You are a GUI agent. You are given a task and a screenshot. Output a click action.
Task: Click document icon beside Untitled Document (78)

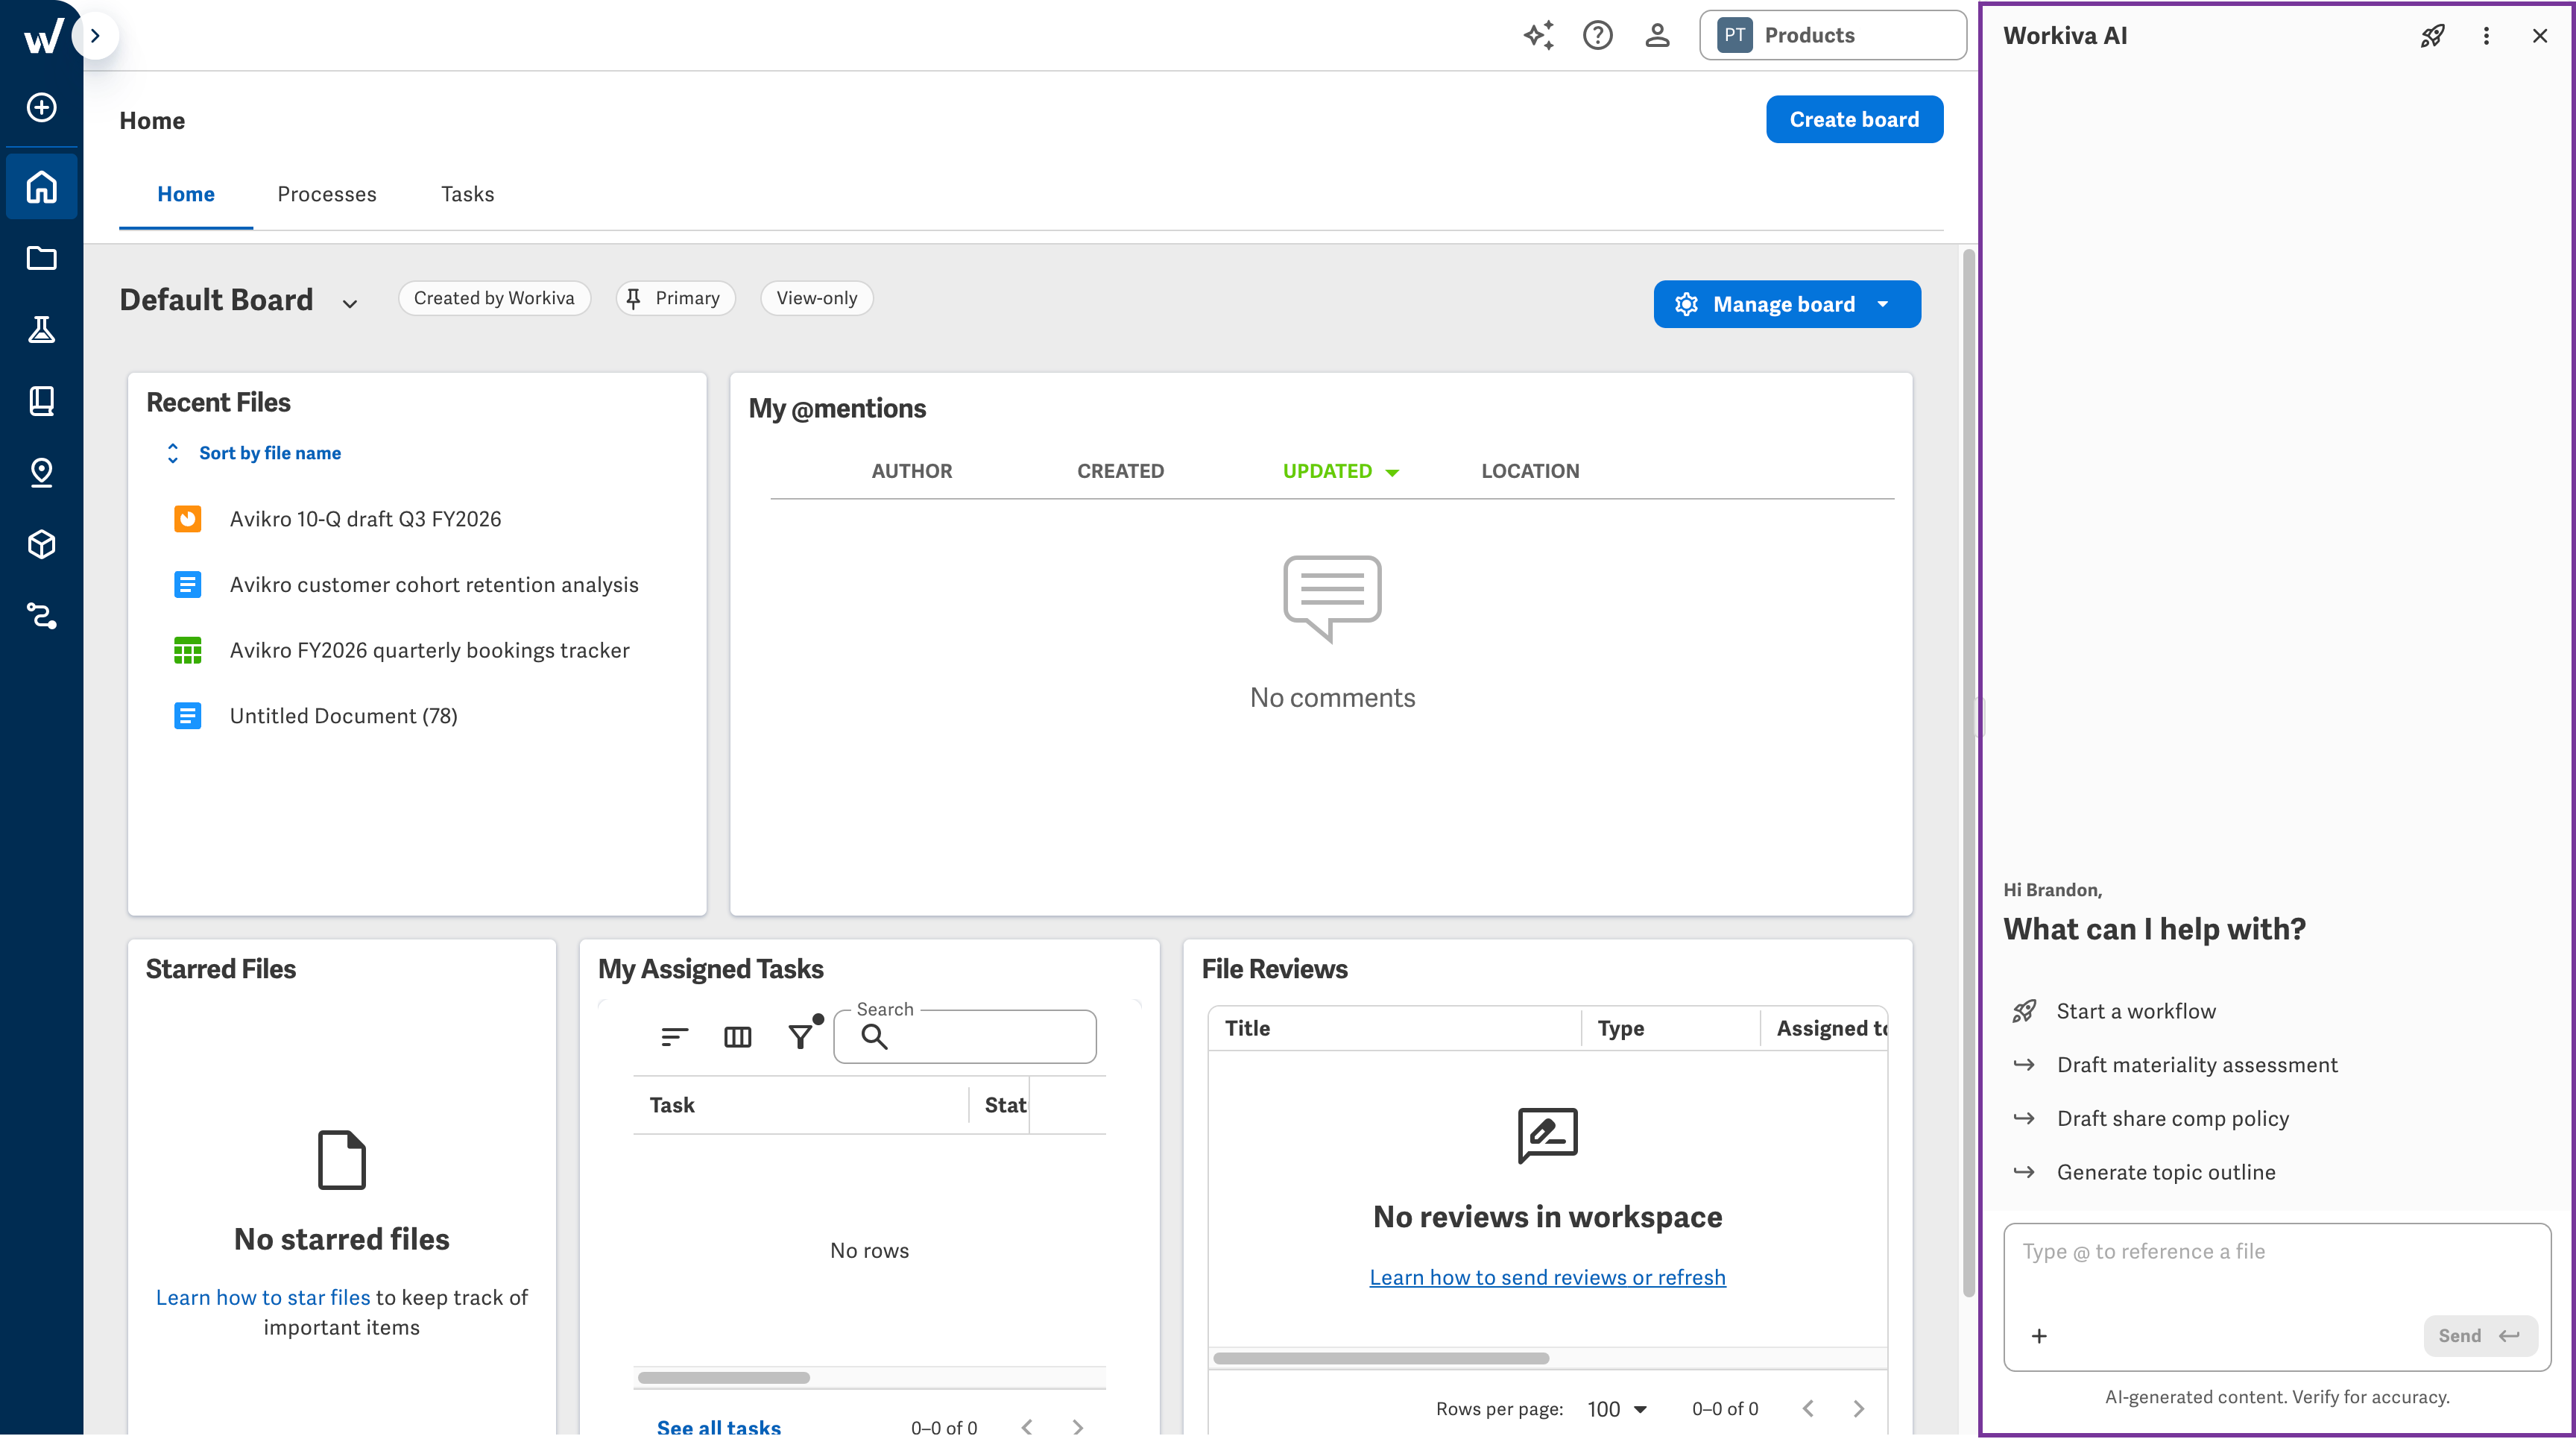tap(188, 716)
